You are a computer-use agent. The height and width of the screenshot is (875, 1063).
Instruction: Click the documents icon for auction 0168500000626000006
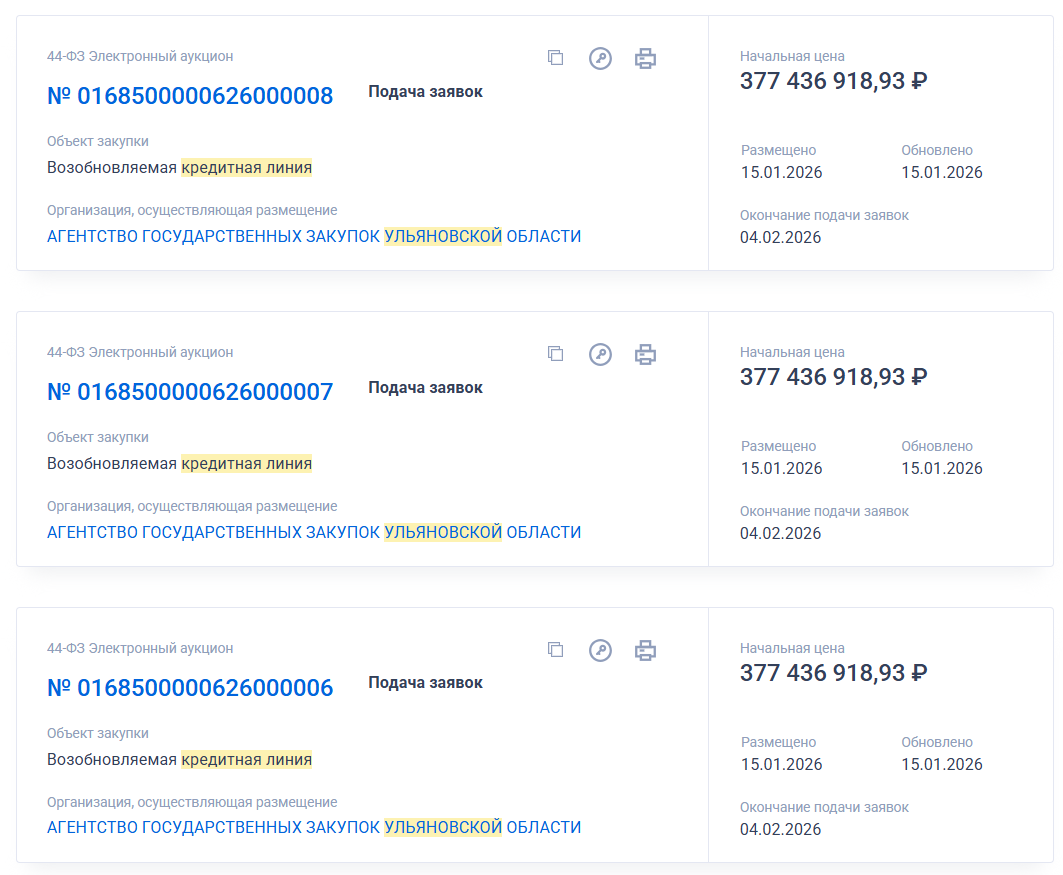555,650
